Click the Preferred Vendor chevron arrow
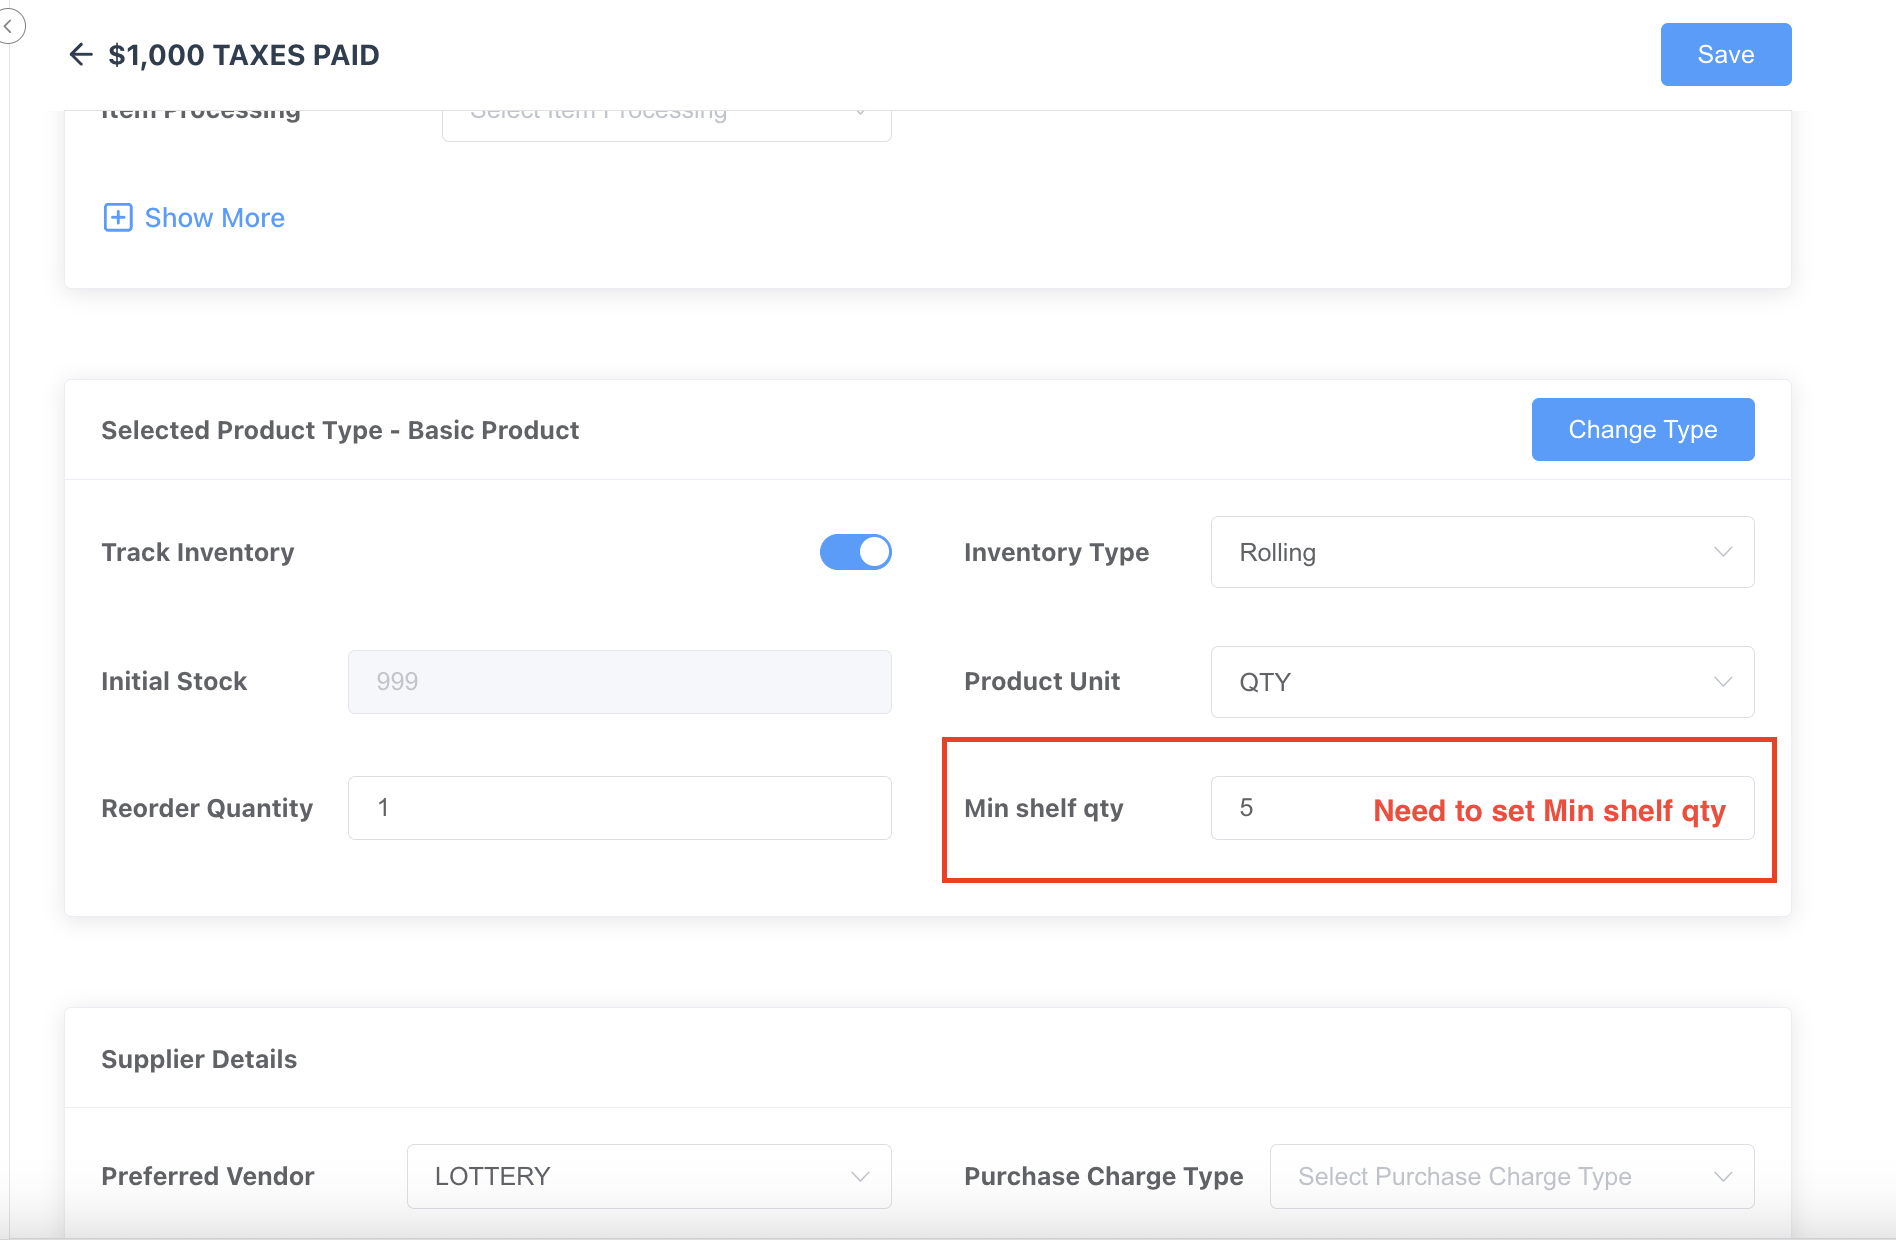1896x1240 pixels. click(x=859, y=1176)
